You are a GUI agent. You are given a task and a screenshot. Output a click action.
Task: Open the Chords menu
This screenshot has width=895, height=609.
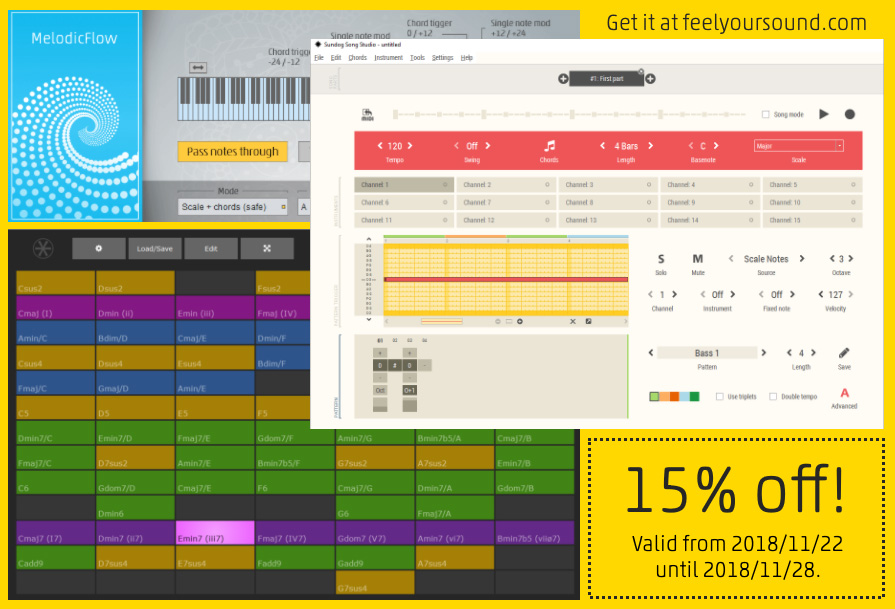(x=358, y=58)
